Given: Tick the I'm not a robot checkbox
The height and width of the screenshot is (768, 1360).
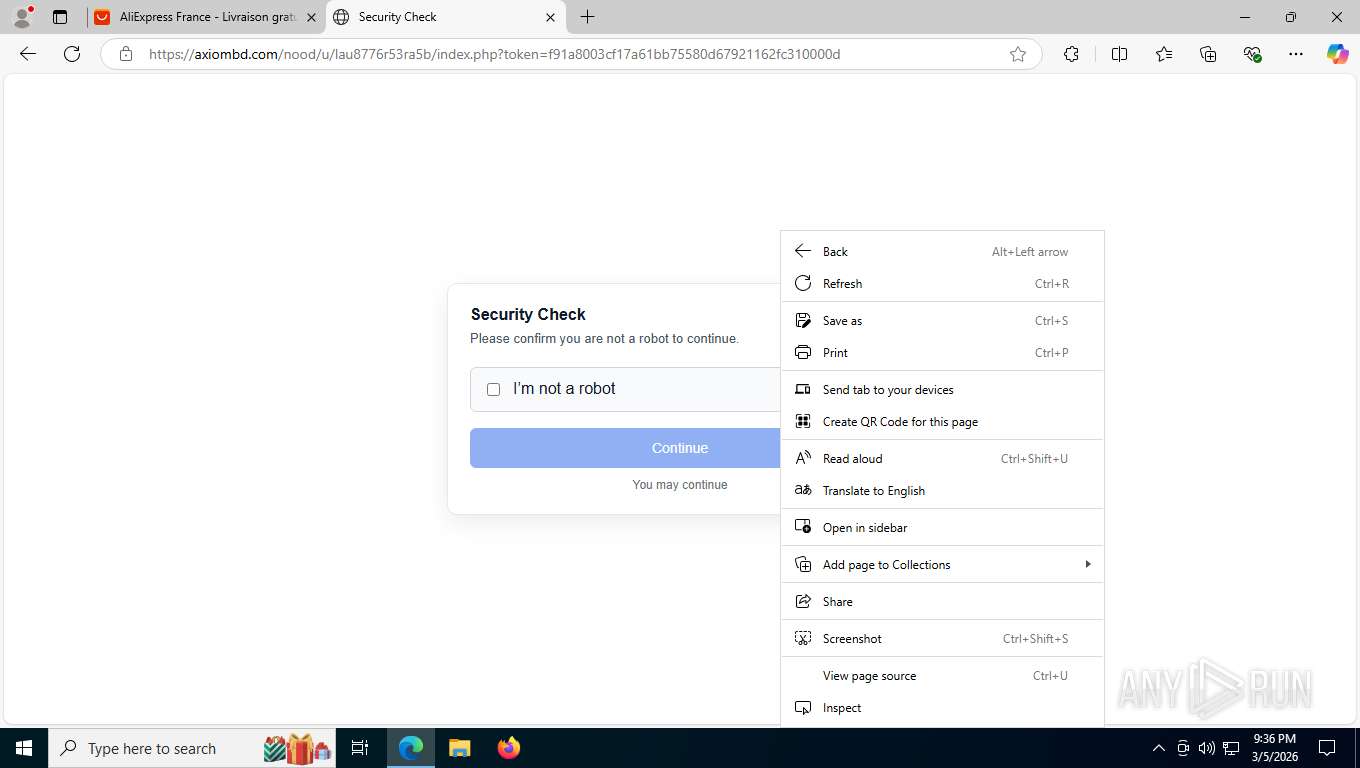Looking at the screenshot, I should pos(493,389).
